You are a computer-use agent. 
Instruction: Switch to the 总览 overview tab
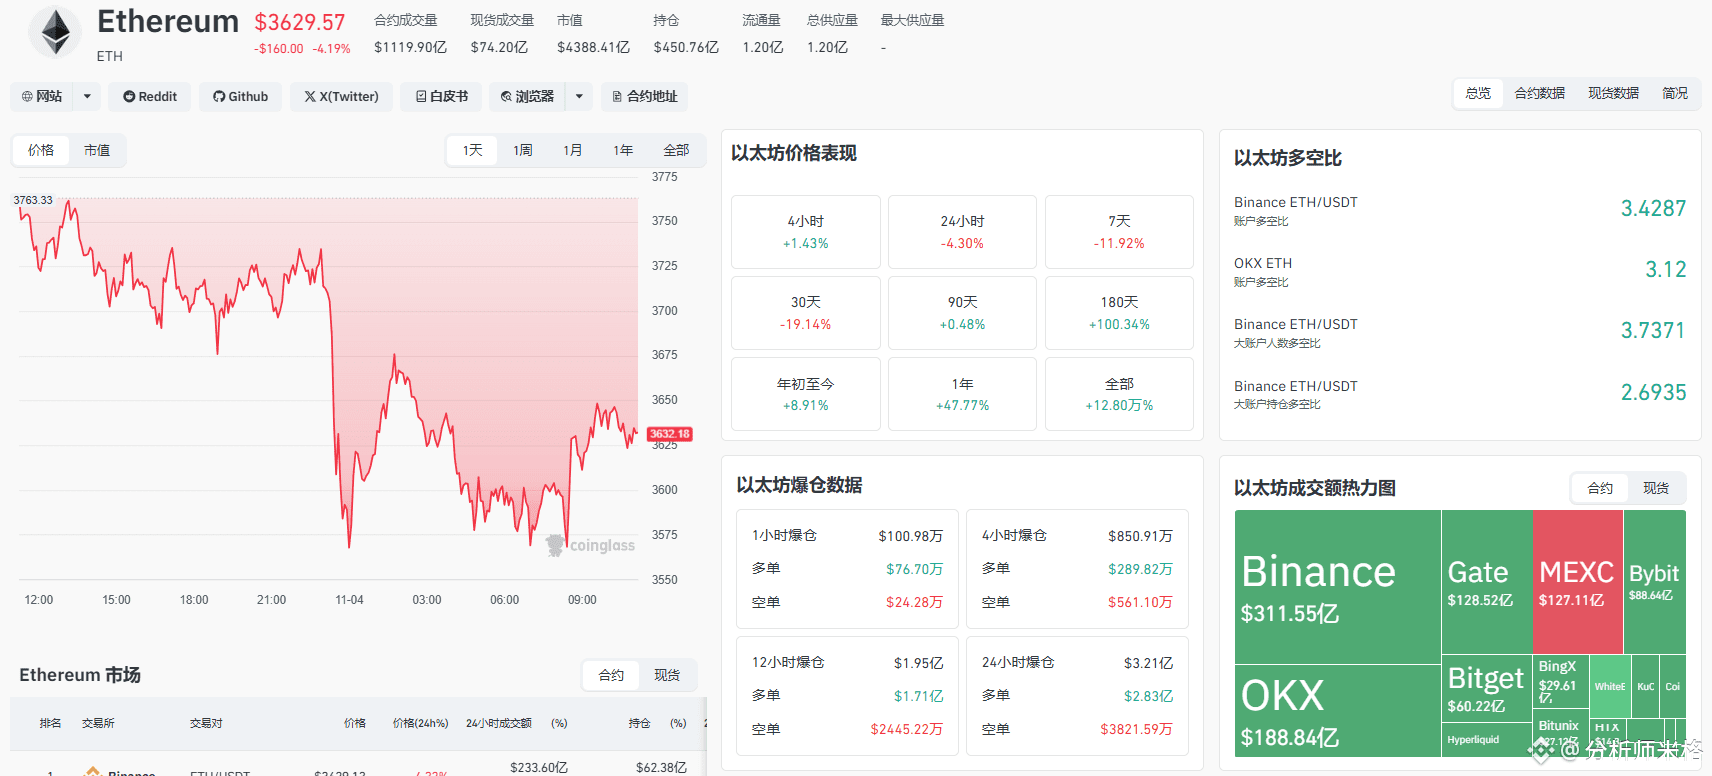click(1478, 93)
